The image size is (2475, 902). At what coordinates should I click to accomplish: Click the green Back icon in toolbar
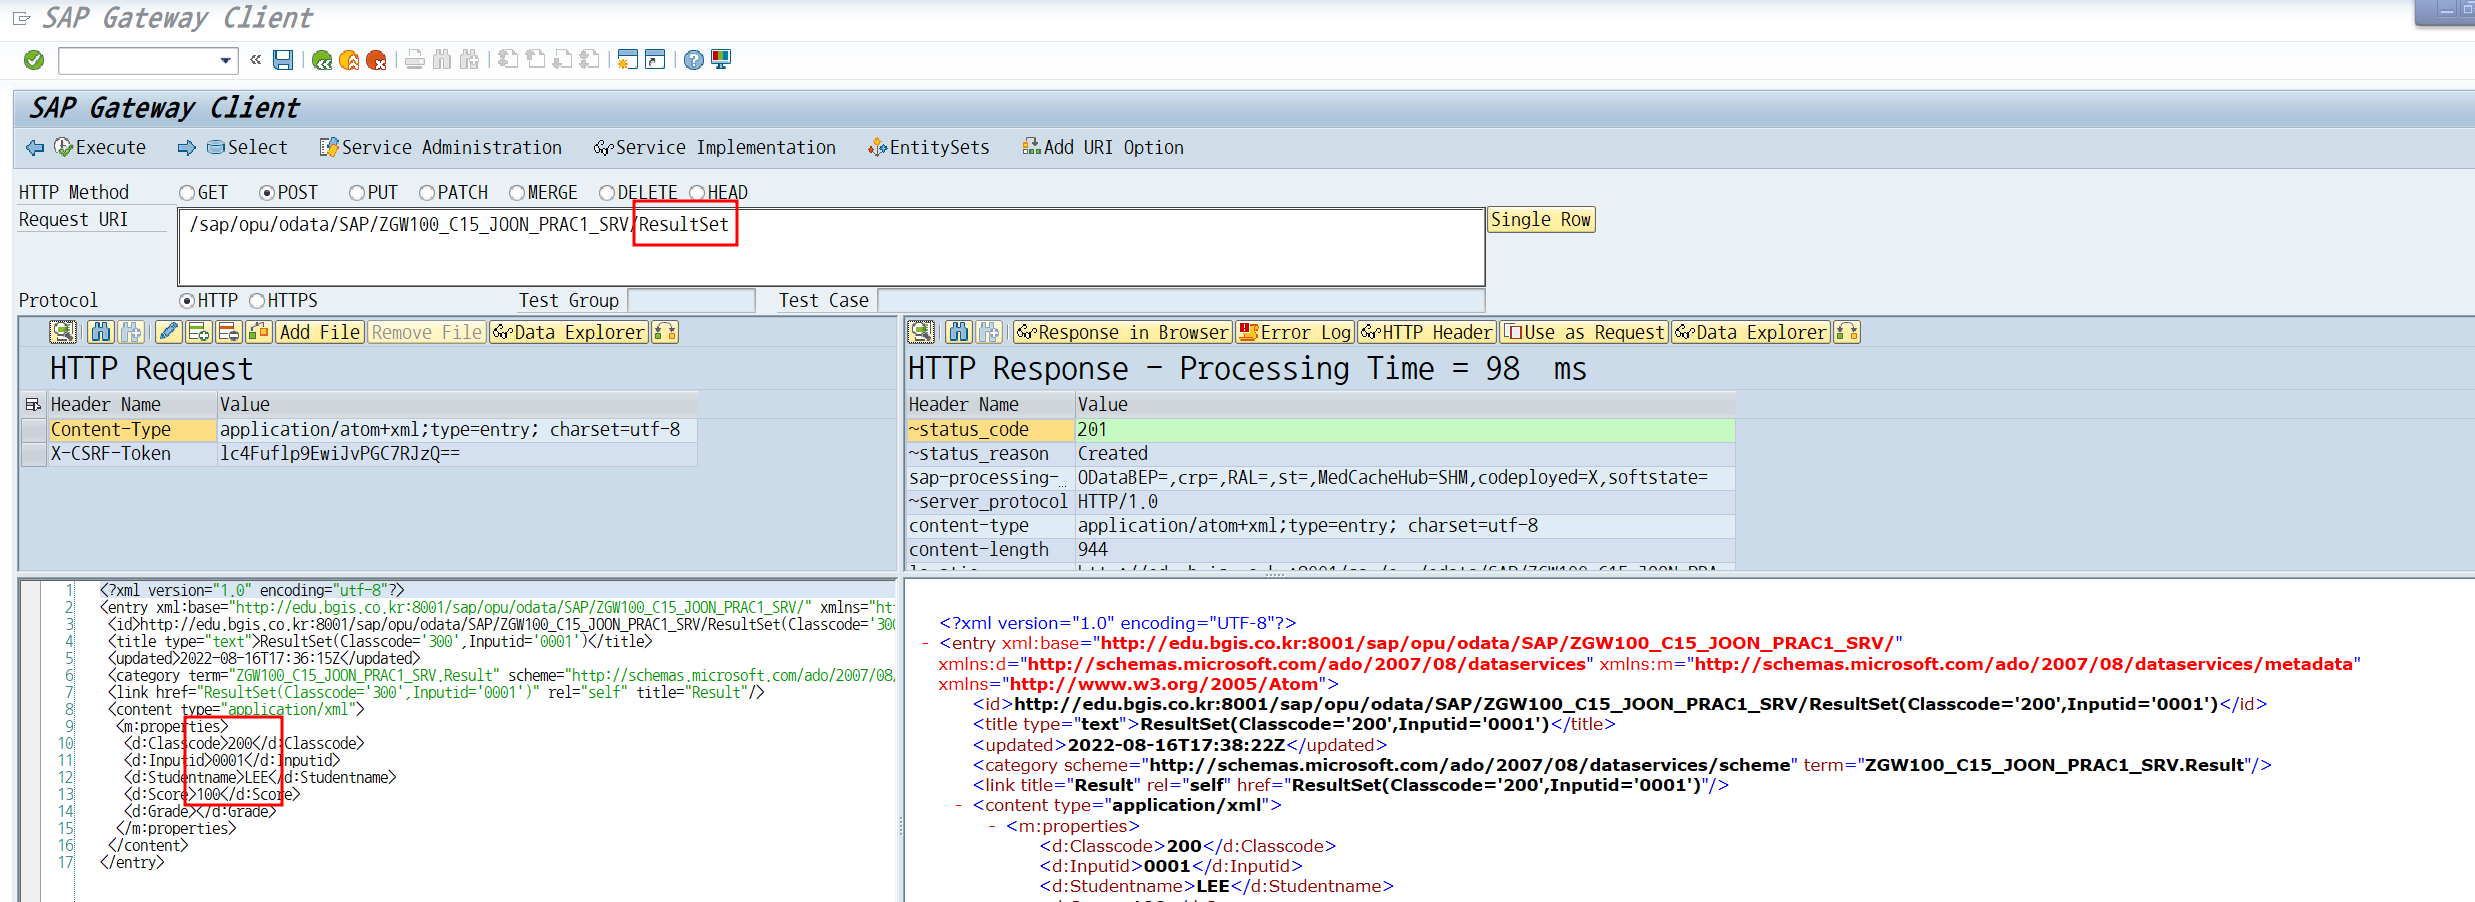322,61
